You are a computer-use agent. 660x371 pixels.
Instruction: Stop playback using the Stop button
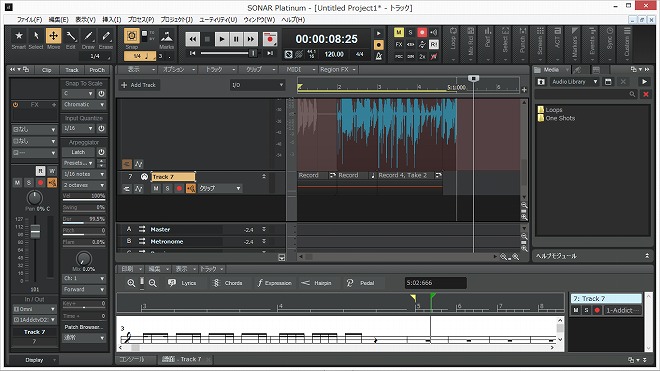click(x=207, y=39)
